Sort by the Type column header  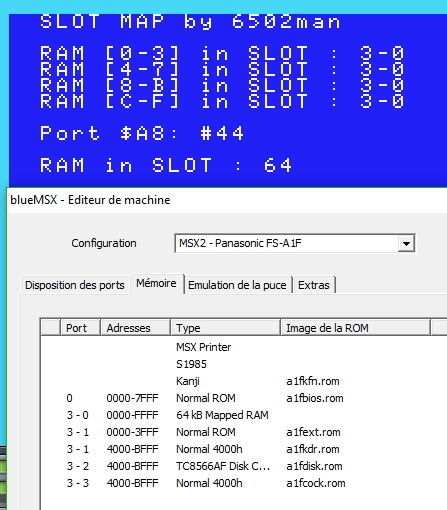pyautogui.click(x=225, y=328)
